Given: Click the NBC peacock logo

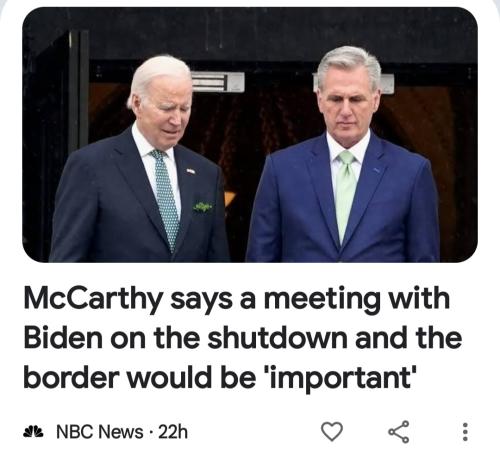Looking at the screenshot, I should pyautogui.click(x=33, y=431).
